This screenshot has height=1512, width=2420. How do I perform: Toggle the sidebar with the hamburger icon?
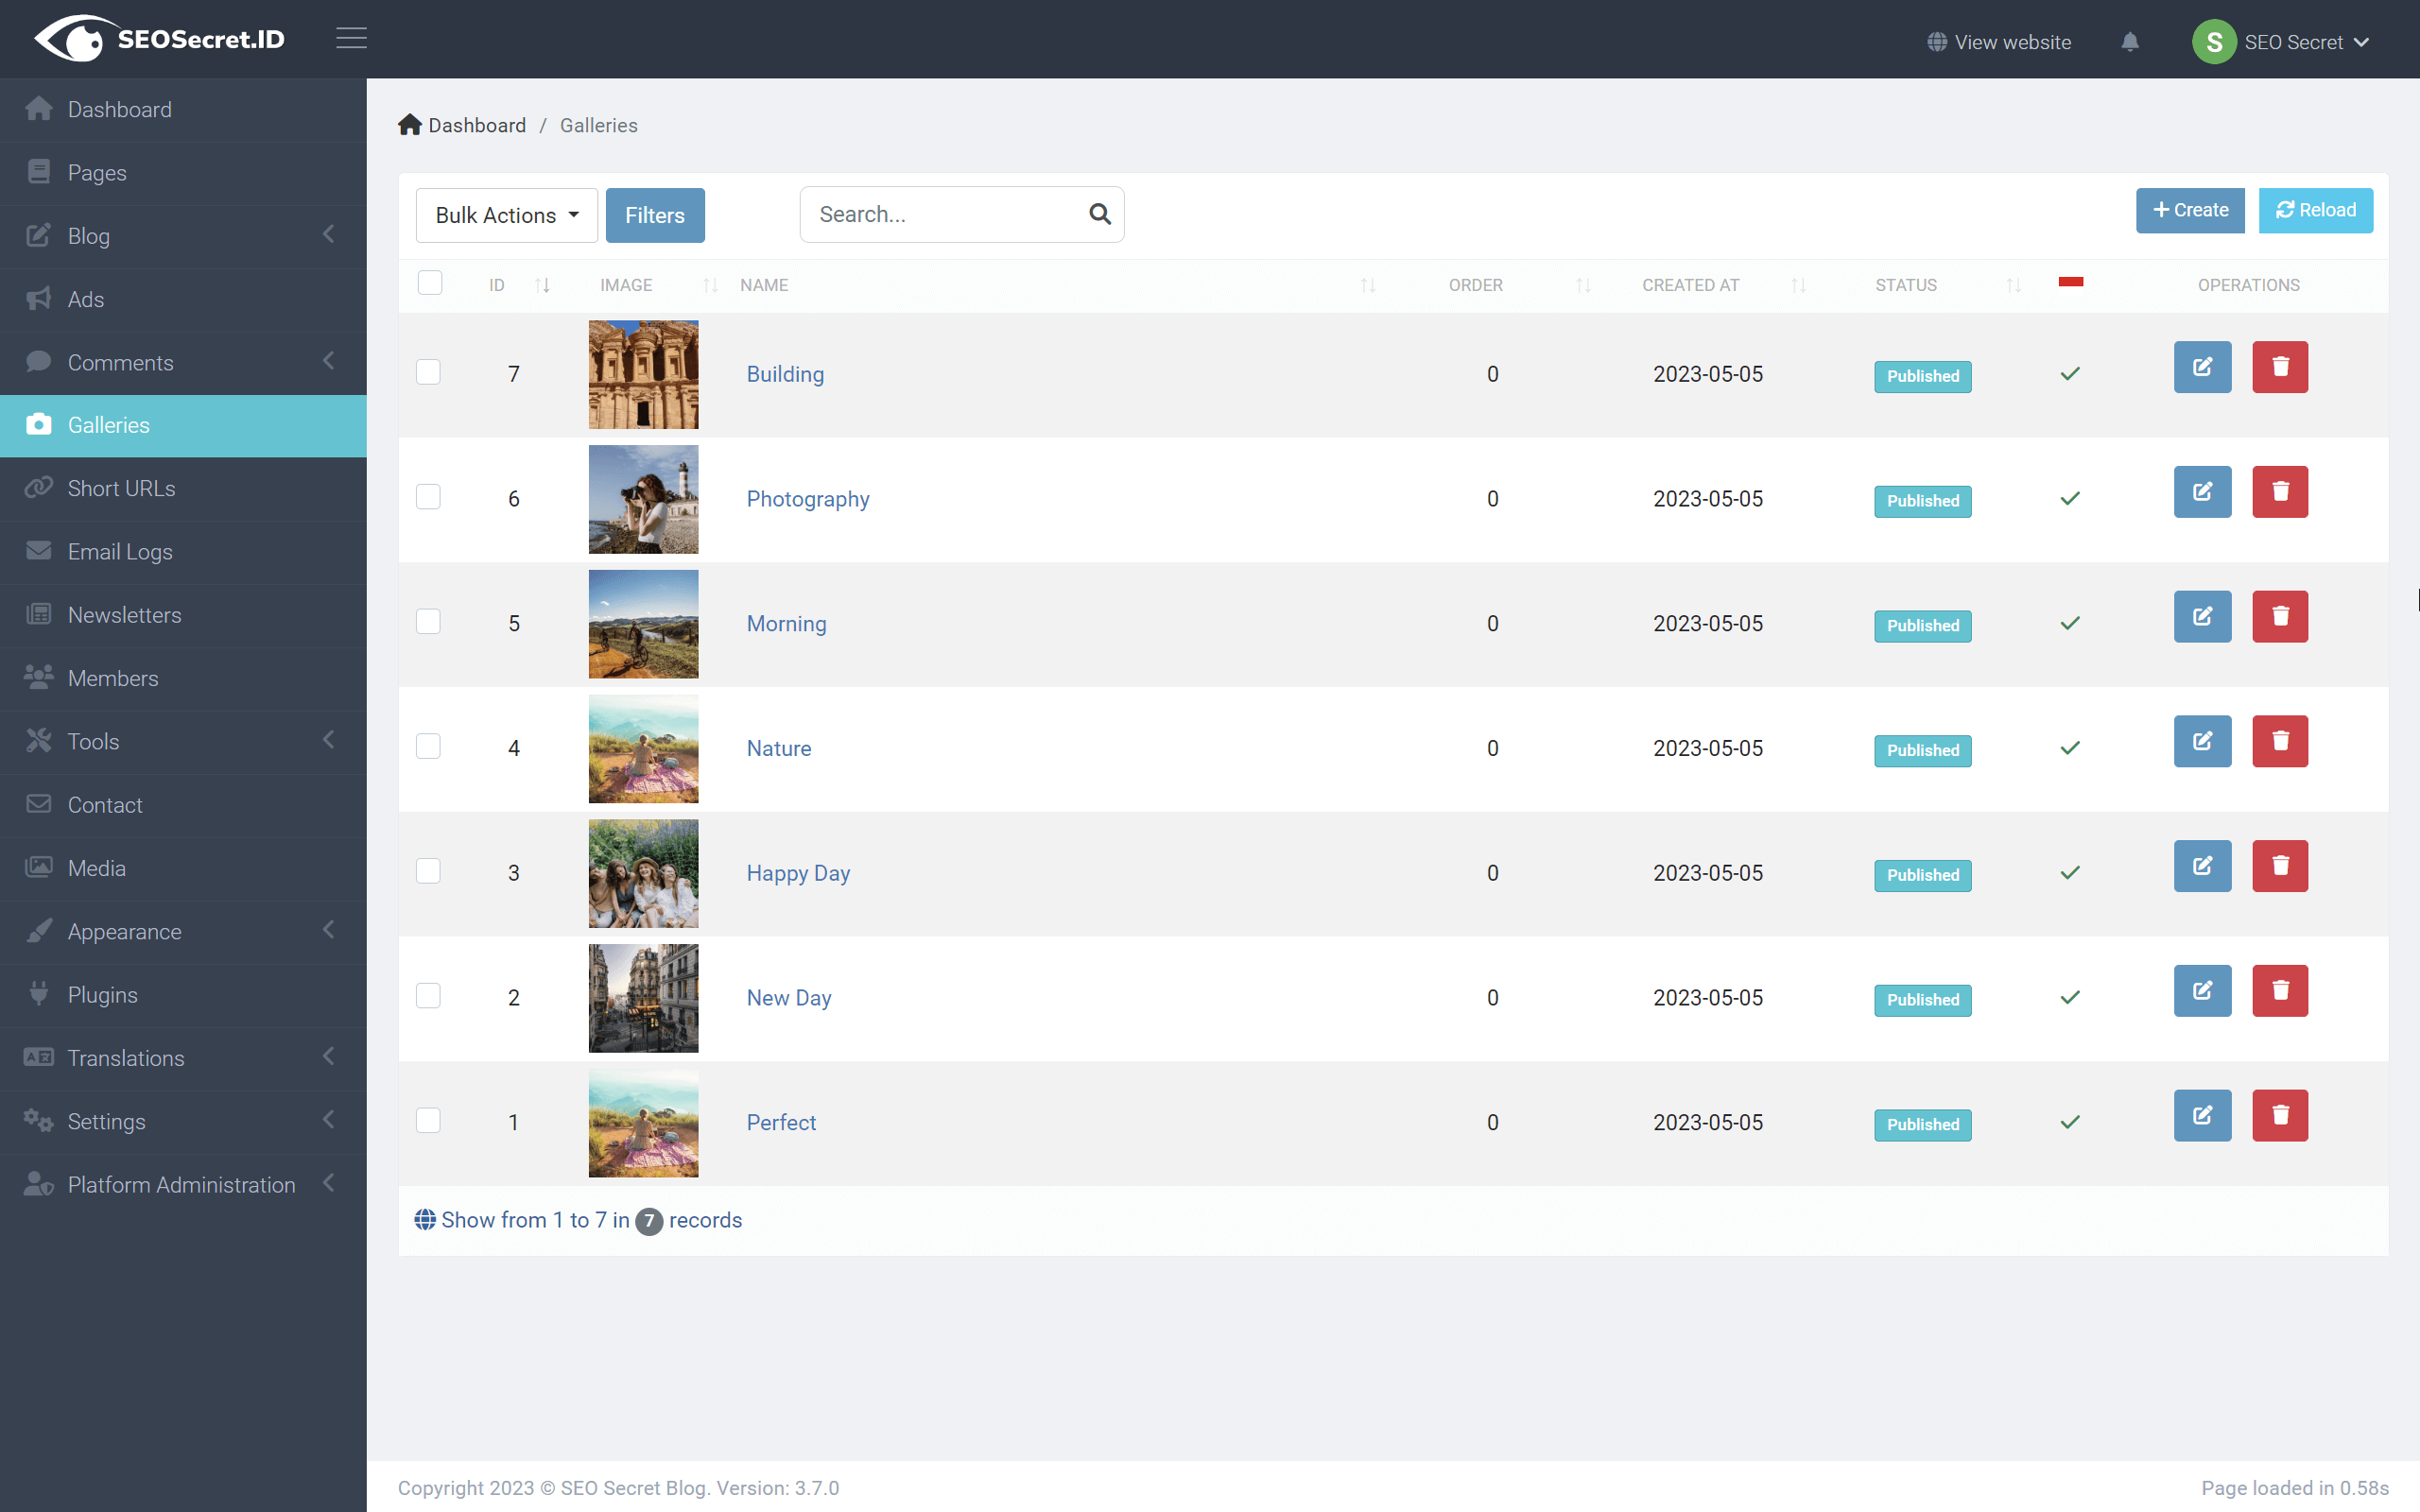coord(351,38)
